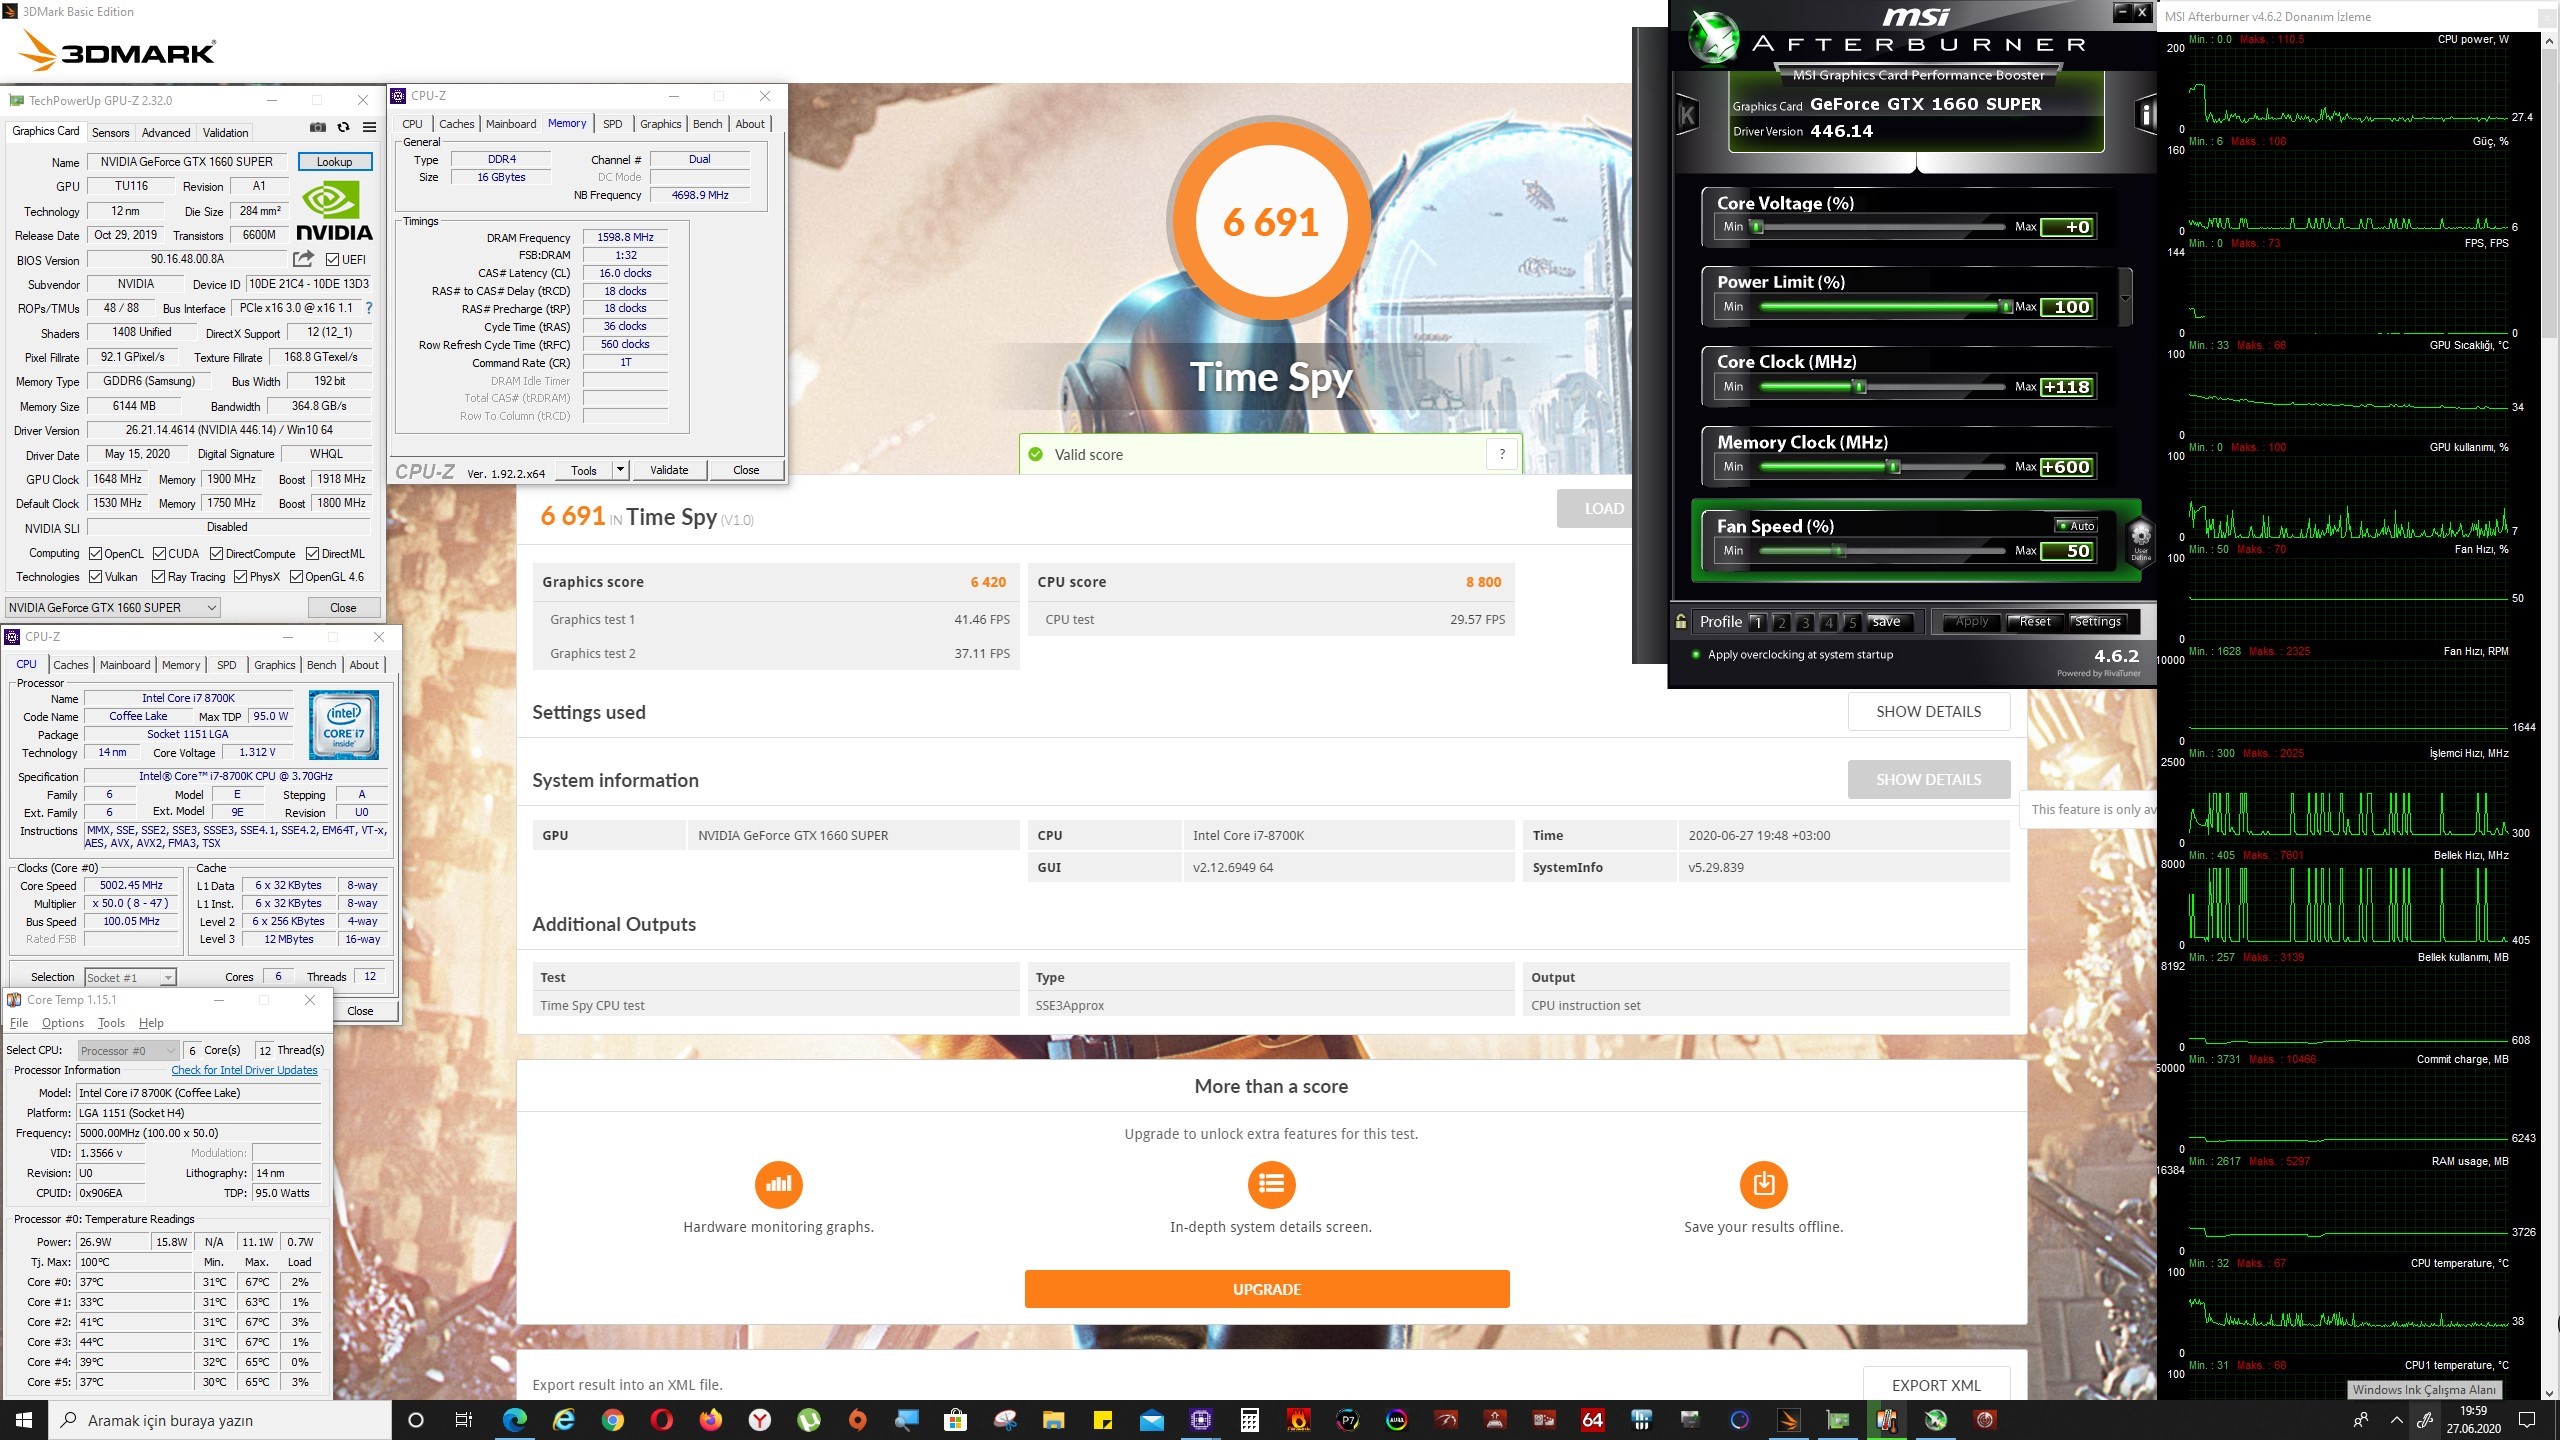
Task: Click the CPU-Z Validate button
Action: pyautogui.click(x=669, y=470)
